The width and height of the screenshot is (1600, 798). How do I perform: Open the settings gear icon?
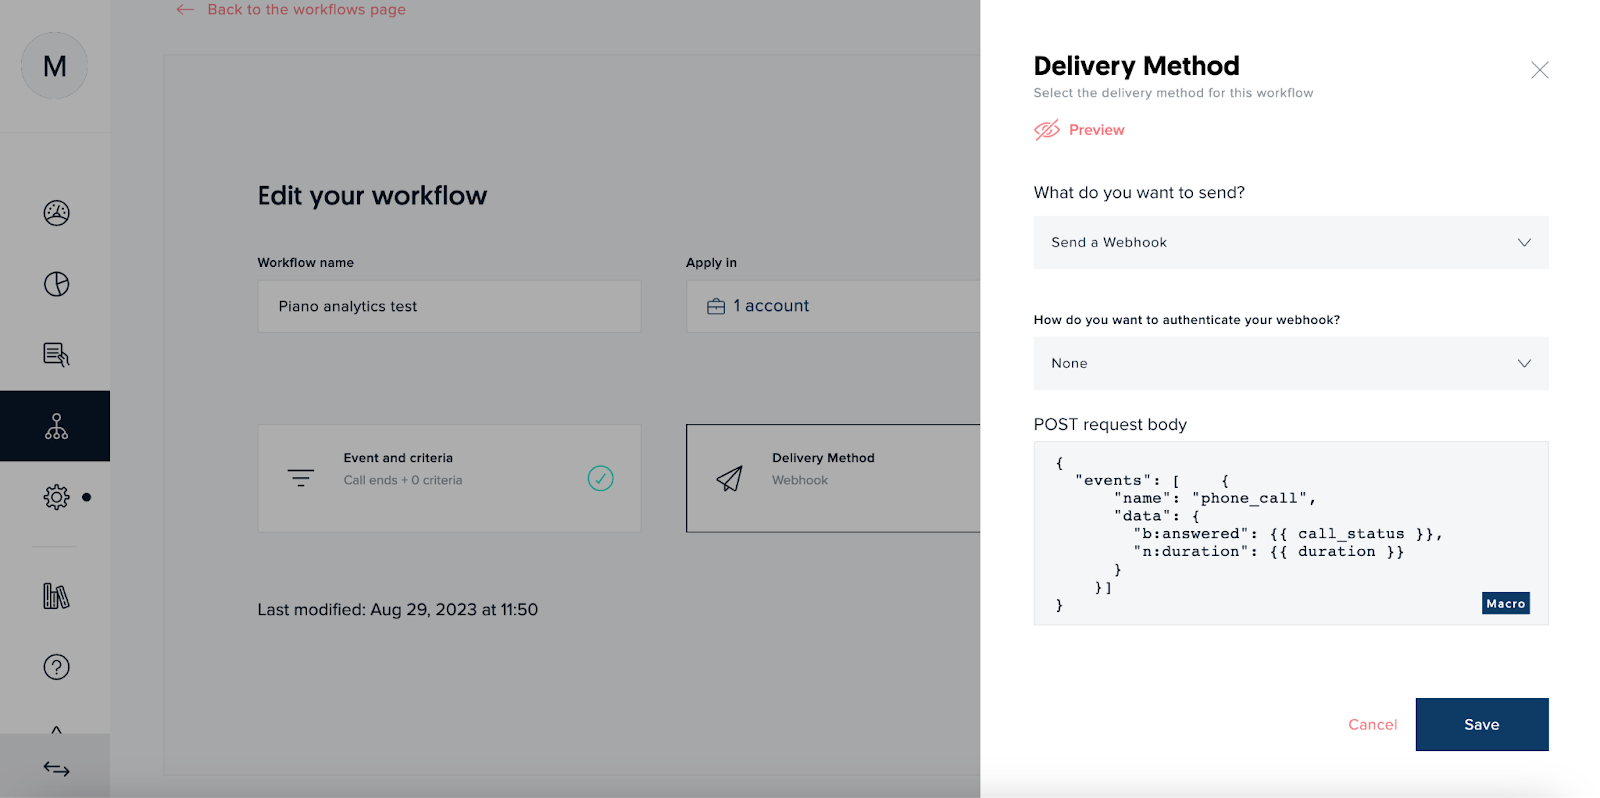pos(56,497)
